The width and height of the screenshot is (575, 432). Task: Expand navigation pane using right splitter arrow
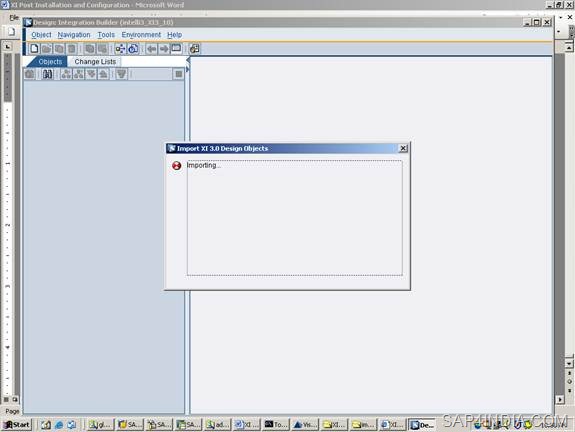click(x=188, y=69)
